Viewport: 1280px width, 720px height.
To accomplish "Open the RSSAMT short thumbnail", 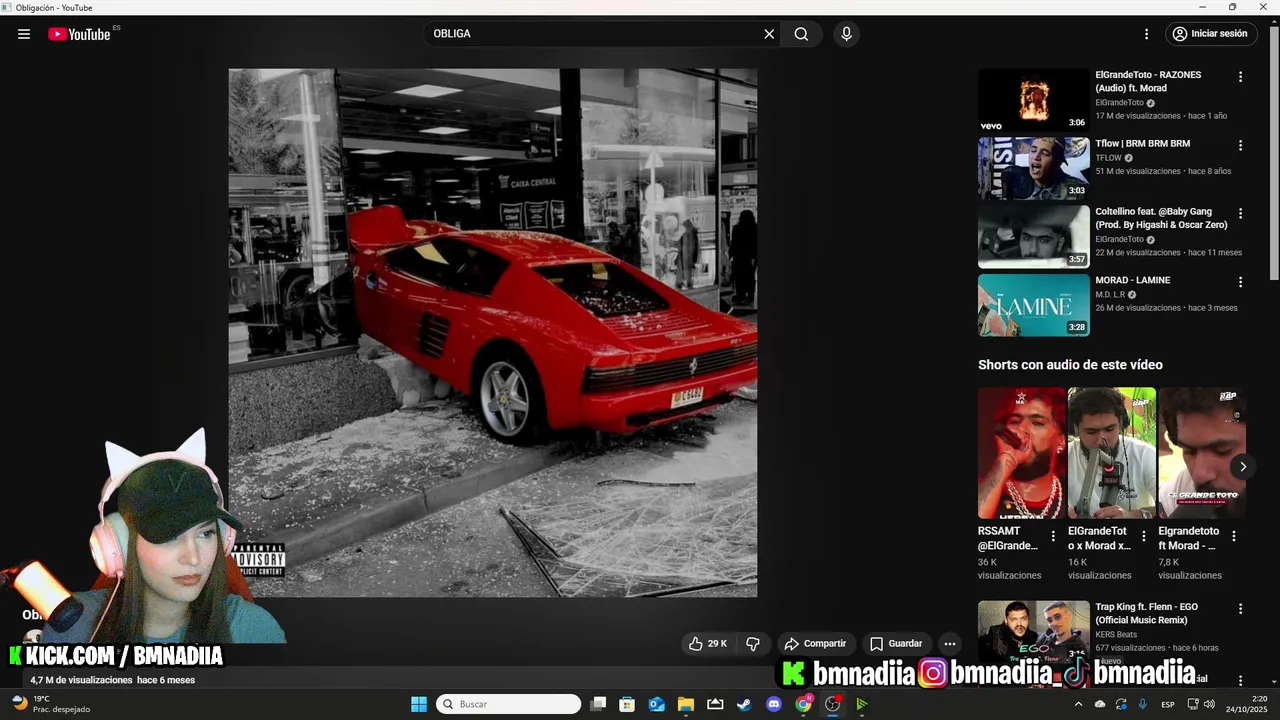I will click(x=1021, y=453).
